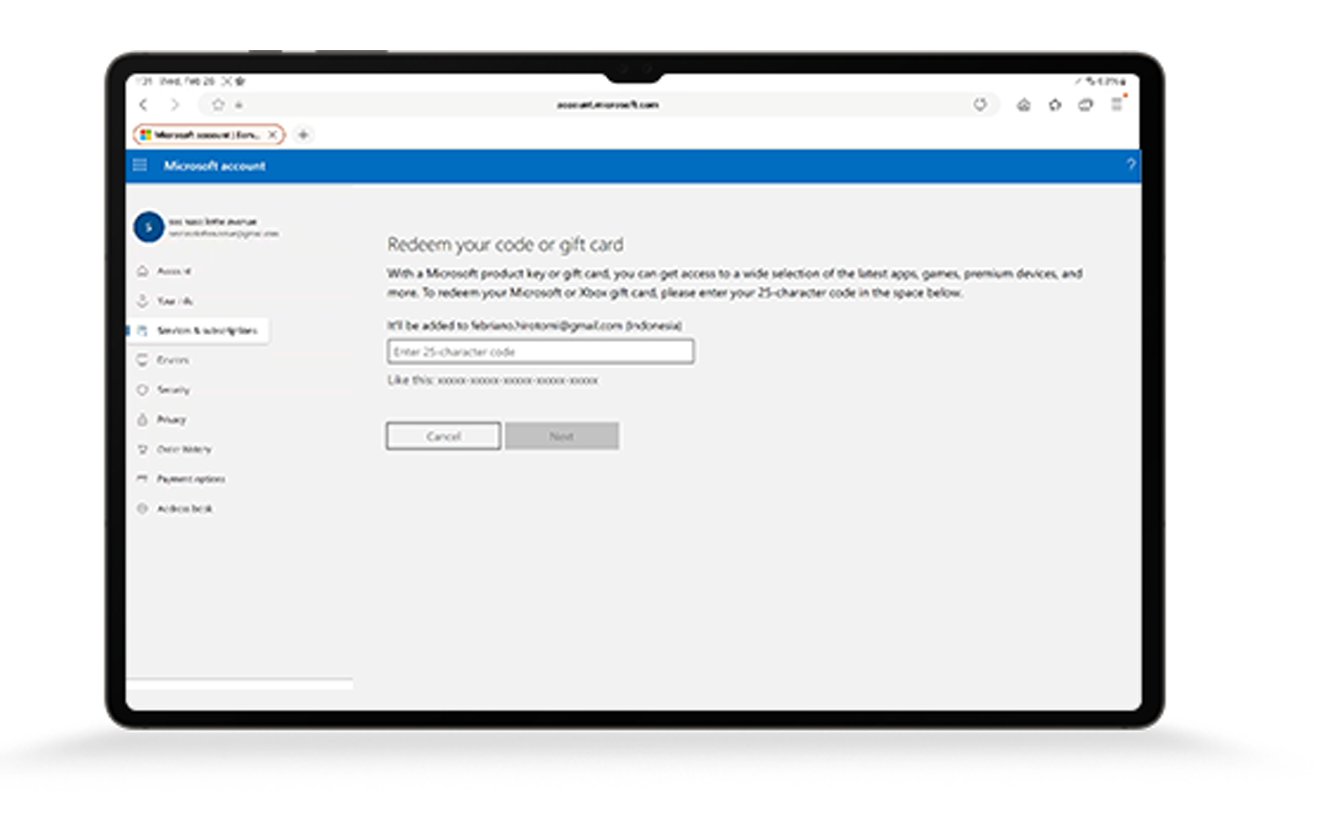This screenshot has height=840, width=1320.
Task: Open the browser extensions icon
Action: [1054, 105]
